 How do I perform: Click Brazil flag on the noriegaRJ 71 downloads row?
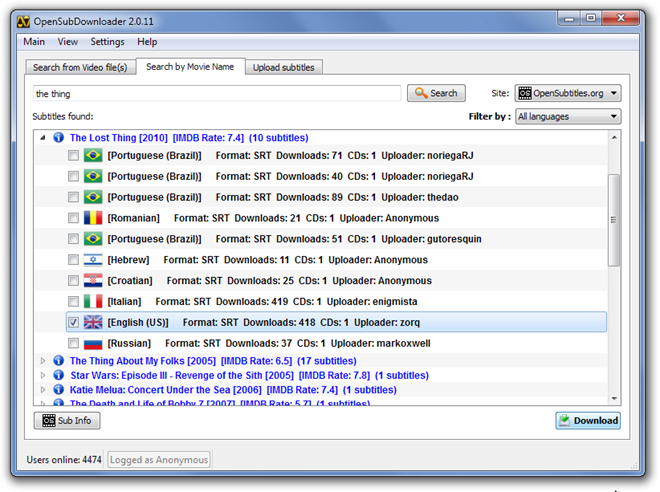coord(93,155)
